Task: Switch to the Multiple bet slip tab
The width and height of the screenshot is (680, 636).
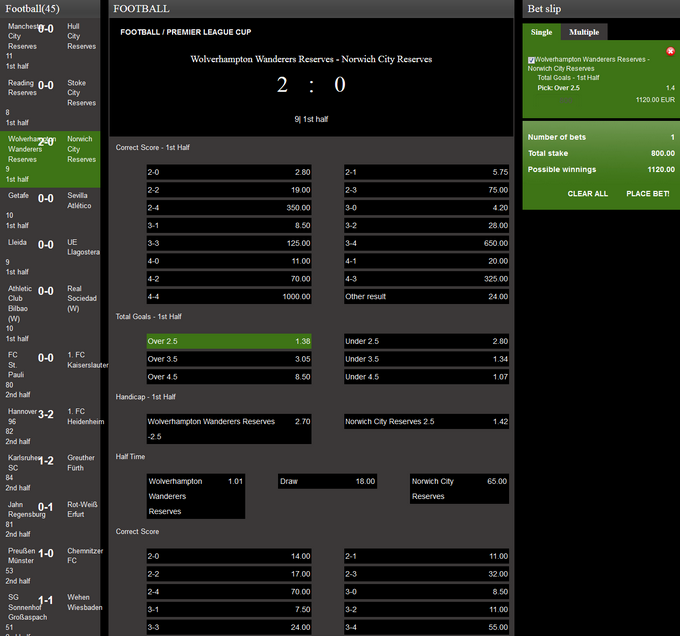Action: 584,32
